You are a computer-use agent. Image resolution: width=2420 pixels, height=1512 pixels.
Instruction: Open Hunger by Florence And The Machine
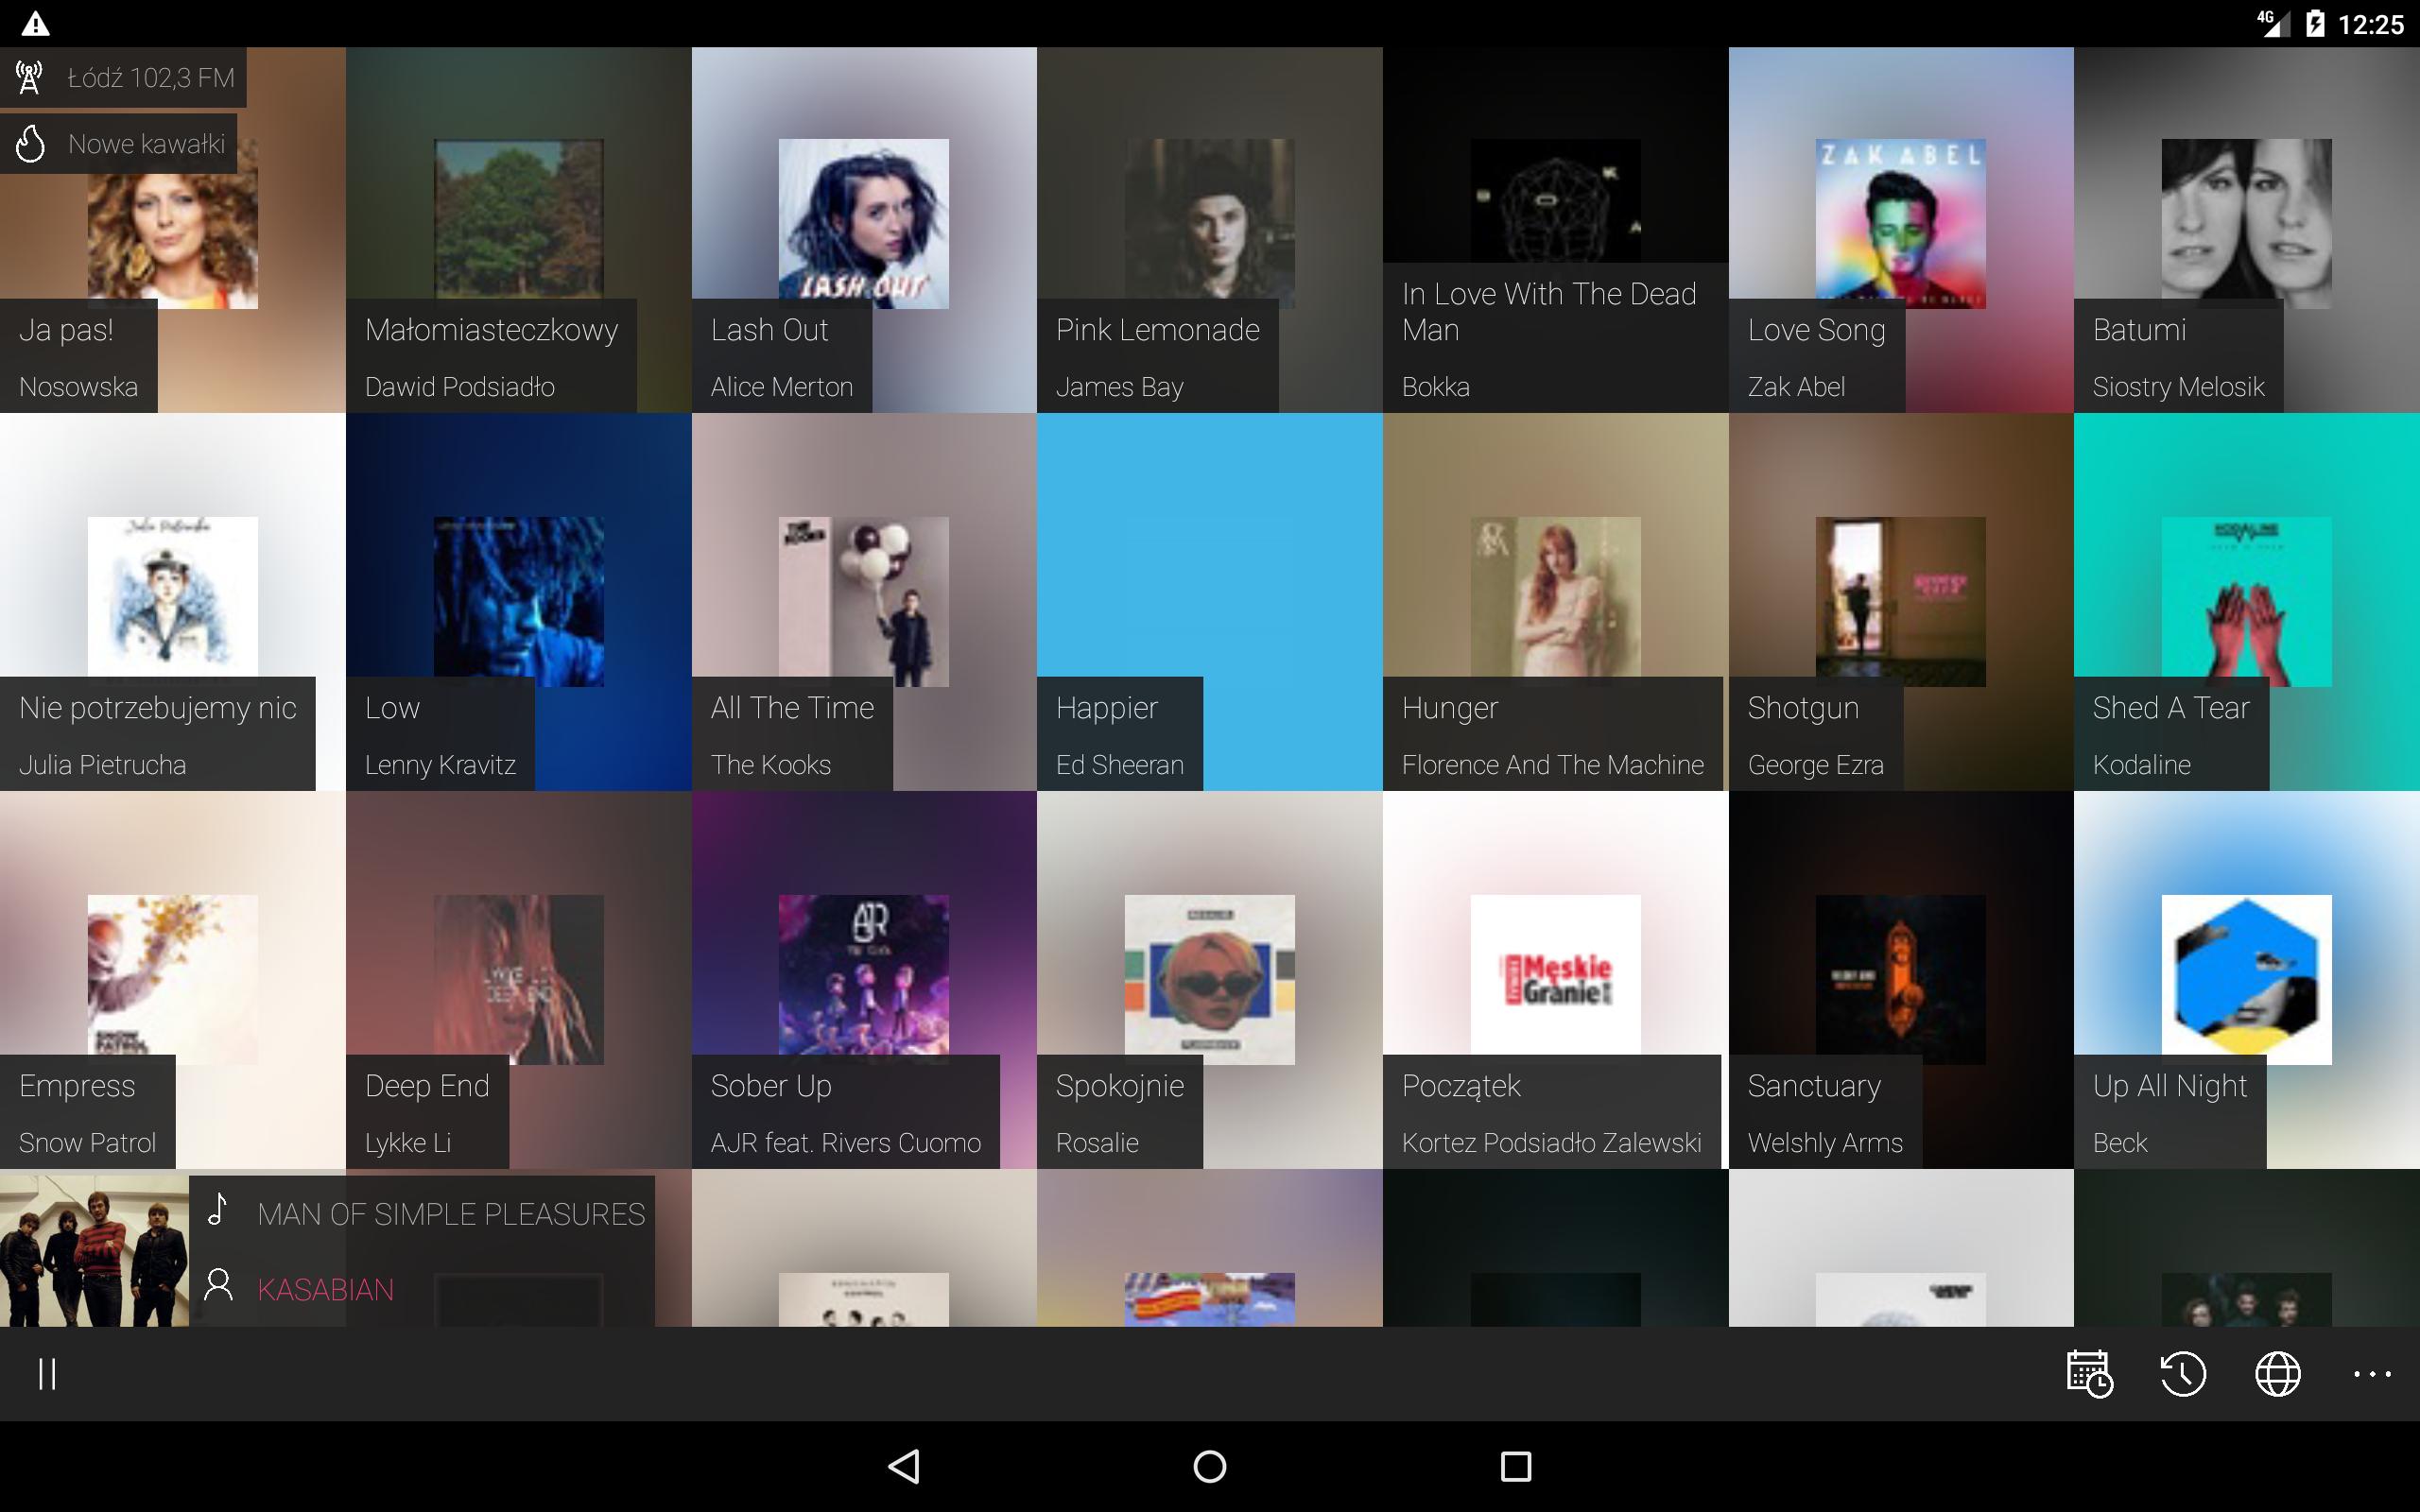(1555, 602)
